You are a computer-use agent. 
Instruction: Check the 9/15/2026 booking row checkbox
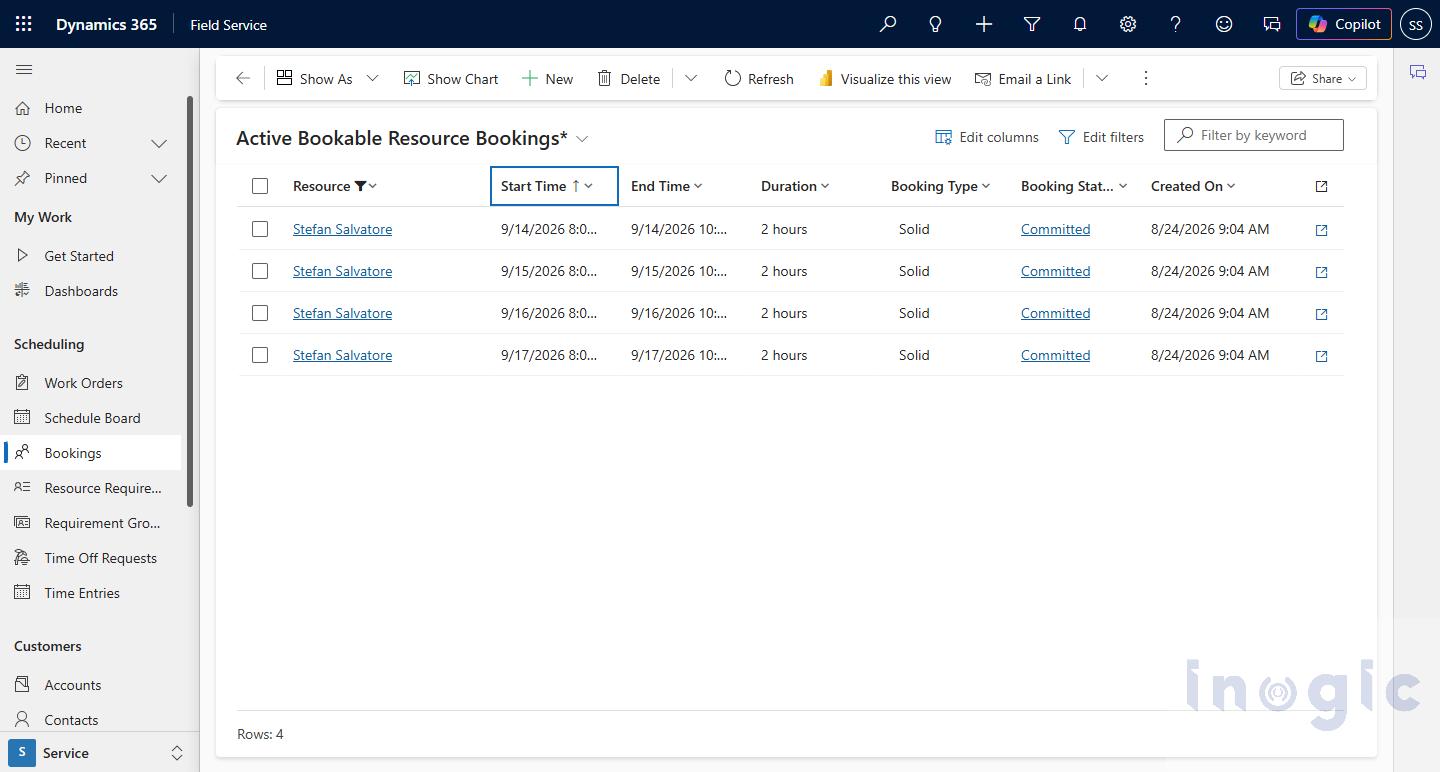[260, 271]
